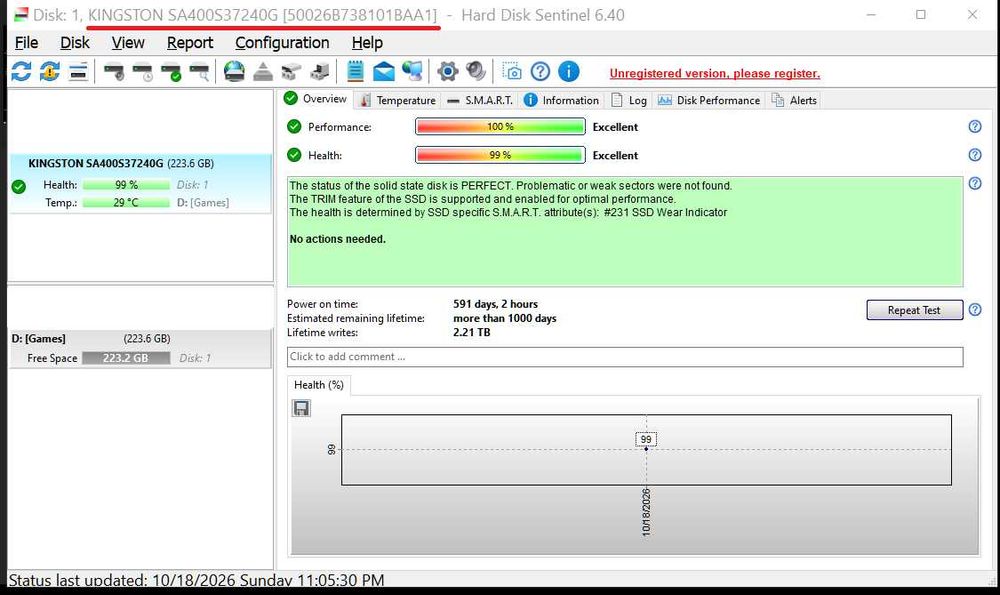Click the Temp. 29 °C bar in disk list
Viewport: 1000px width, 595px height.
pos(126,203)
